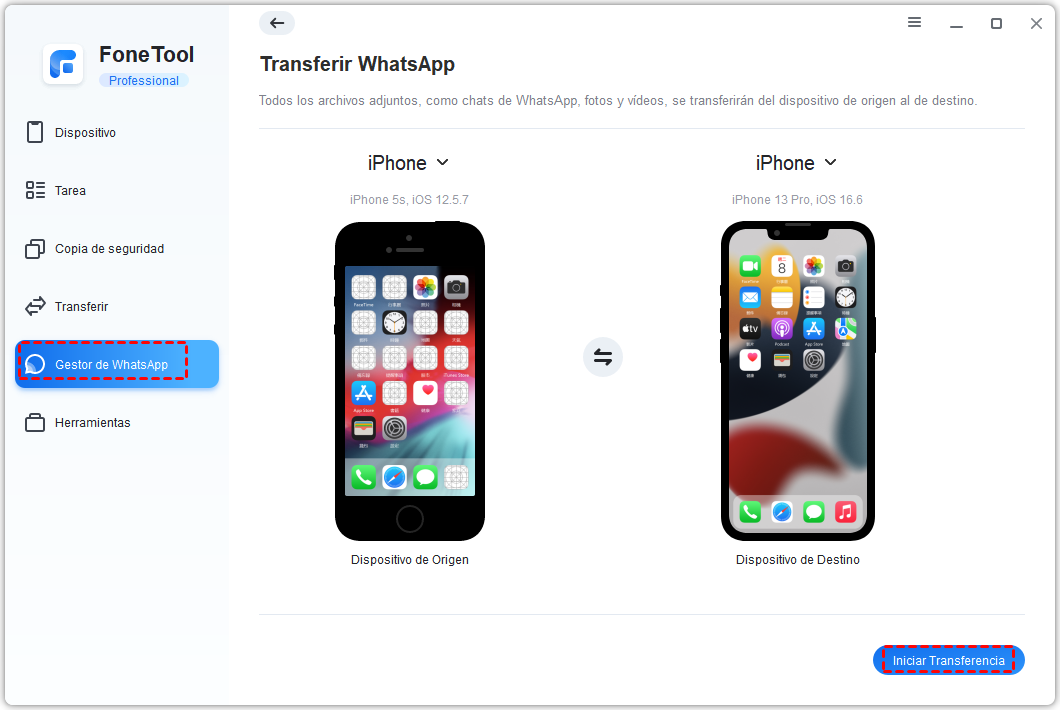Click the FoneTool logo icon
Viewport: 1060px width, 710px height.
(63, 64)
